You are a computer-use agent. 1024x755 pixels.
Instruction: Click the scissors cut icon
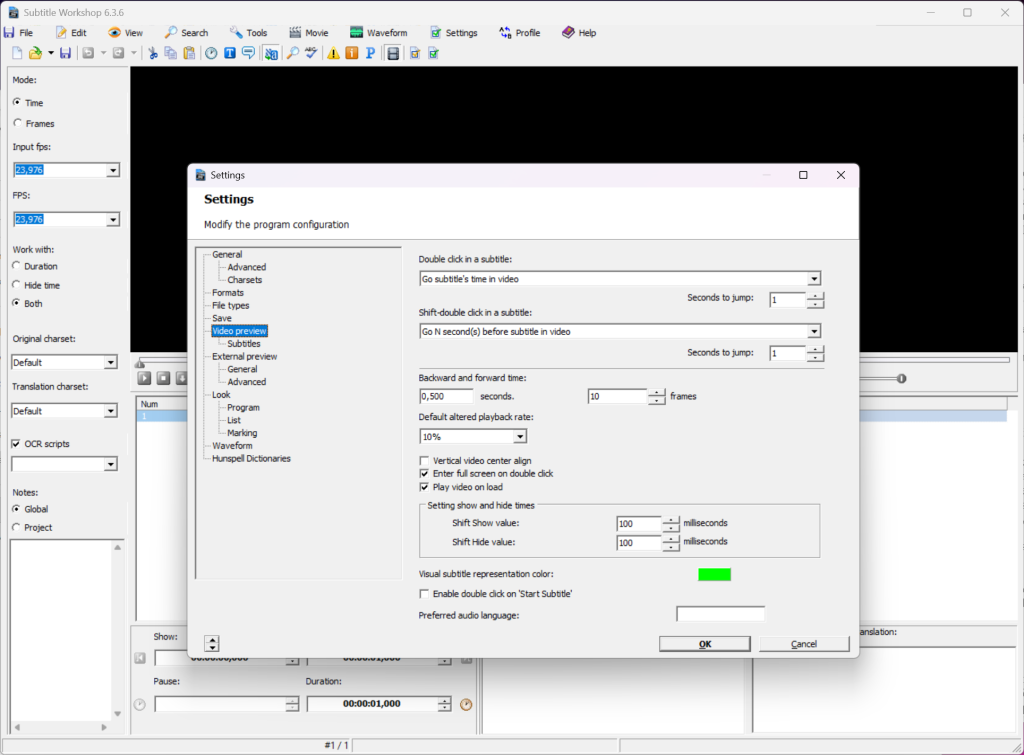153,54
